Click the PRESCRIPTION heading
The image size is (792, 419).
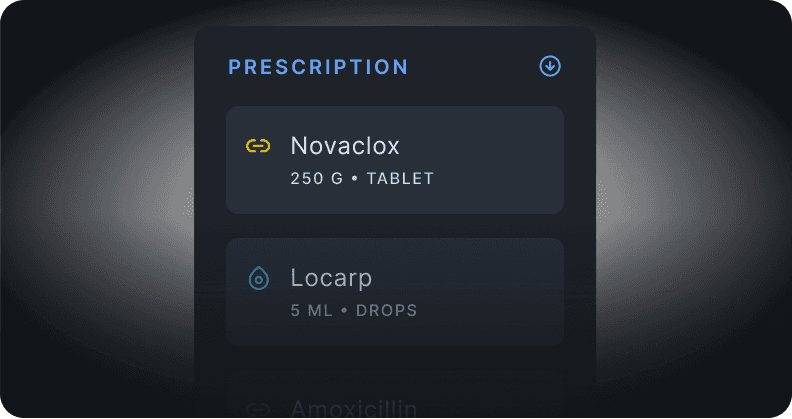[x=318, y=67]
